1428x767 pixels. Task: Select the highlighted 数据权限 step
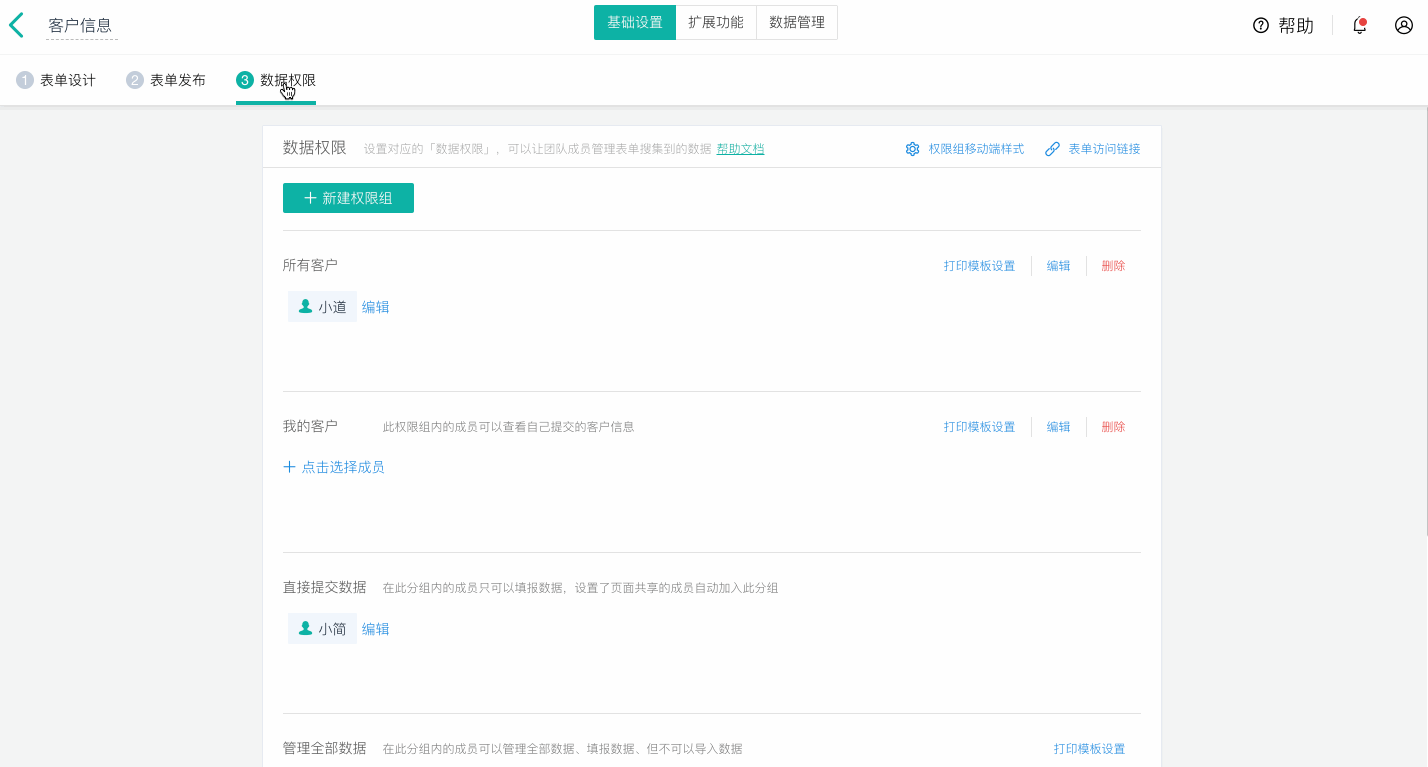pyautogui.click(x=275, y=80)
